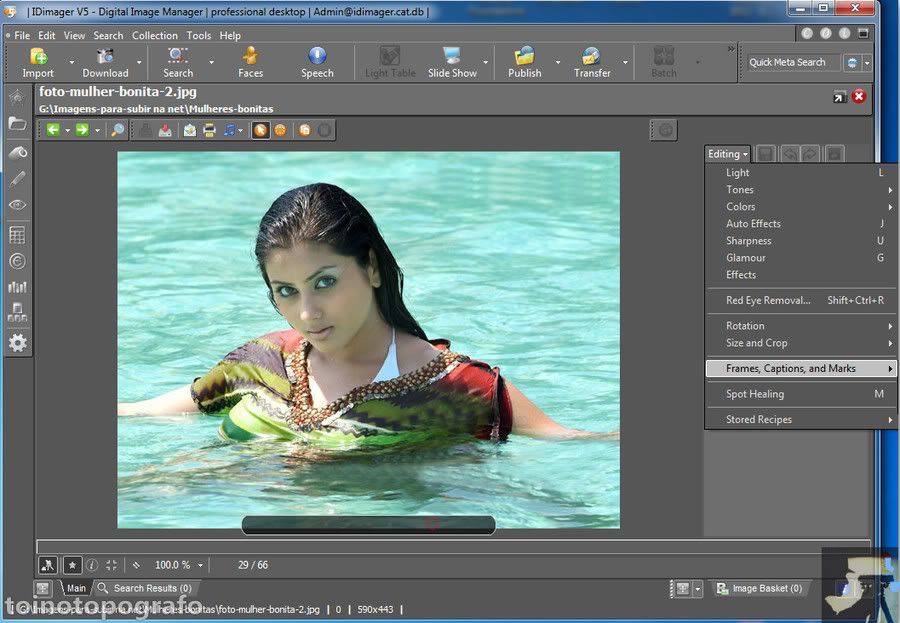The width and height of the screenshot is (900, 623).
Task: Click the gear settings icon in sidebar
Action: (17, 343)
